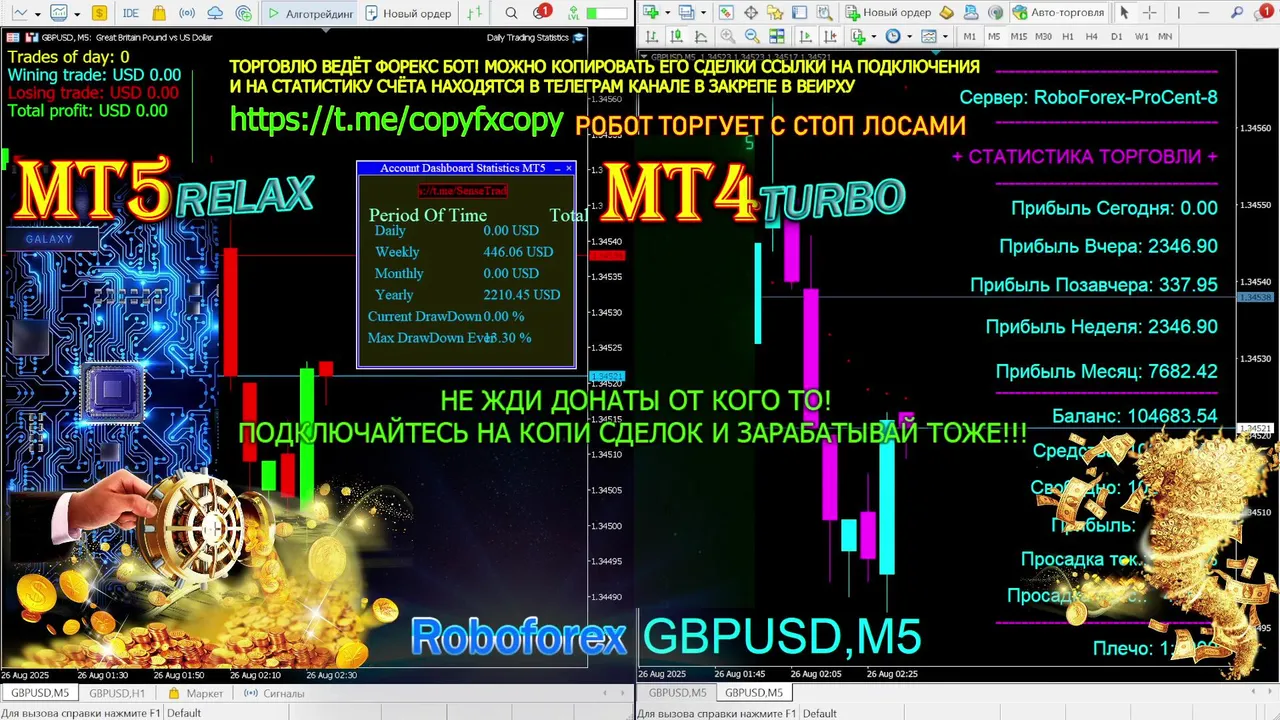
Task: Click Daily Trading Statistics label on MT5 chart
Action: (527, 37)
